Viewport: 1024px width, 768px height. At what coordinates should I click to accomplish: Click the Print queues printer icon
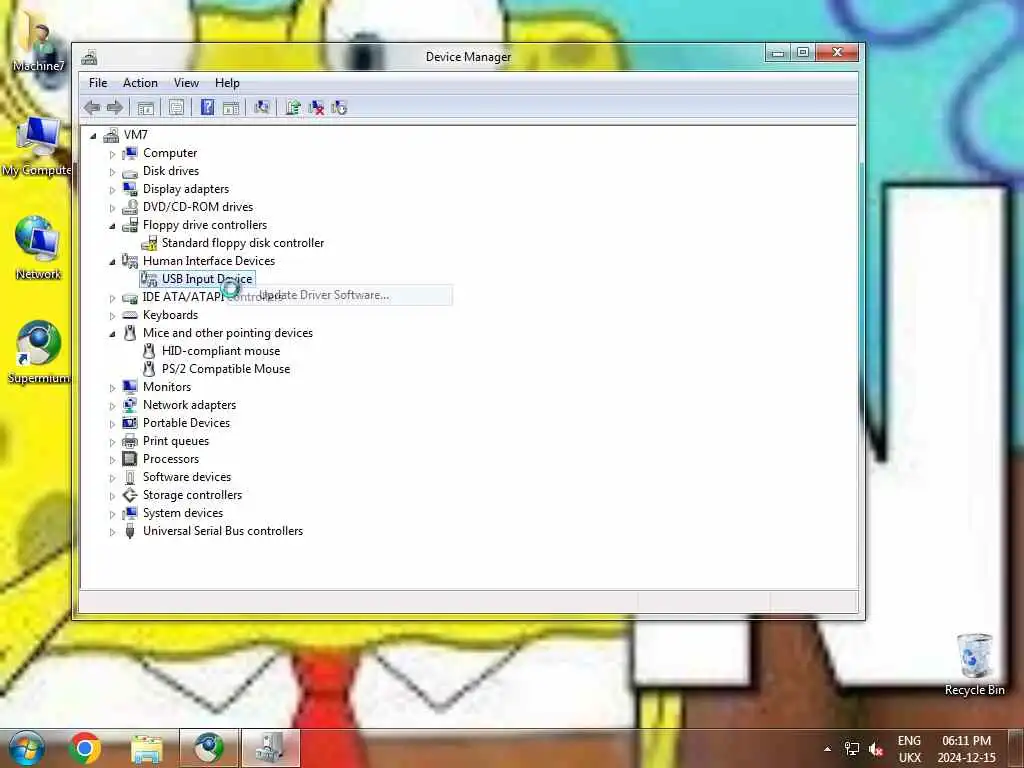click(130, 441)
